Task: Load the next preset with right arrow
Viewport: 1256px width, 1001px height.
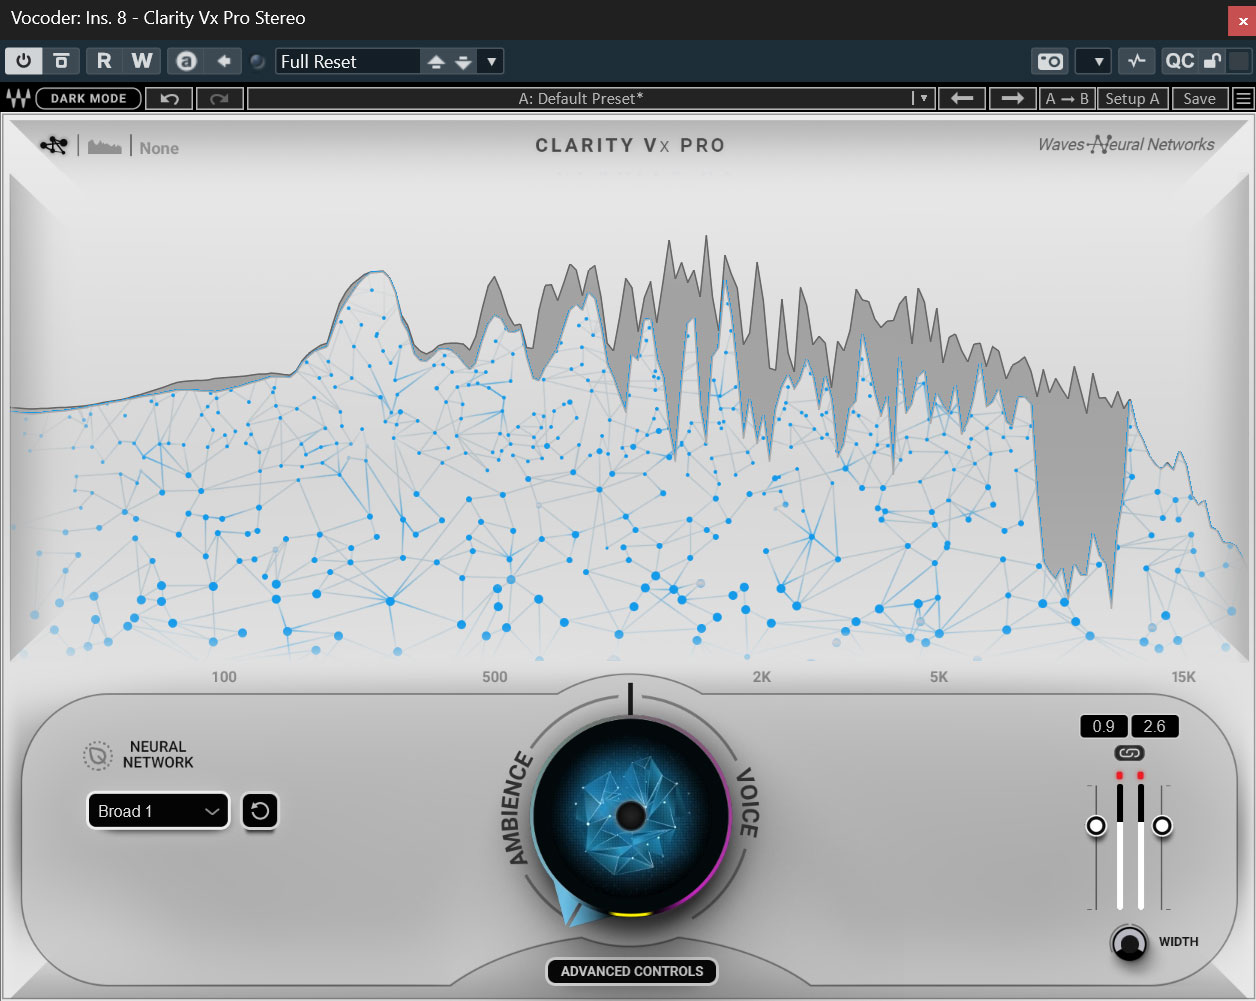Action: point(1012,98)
